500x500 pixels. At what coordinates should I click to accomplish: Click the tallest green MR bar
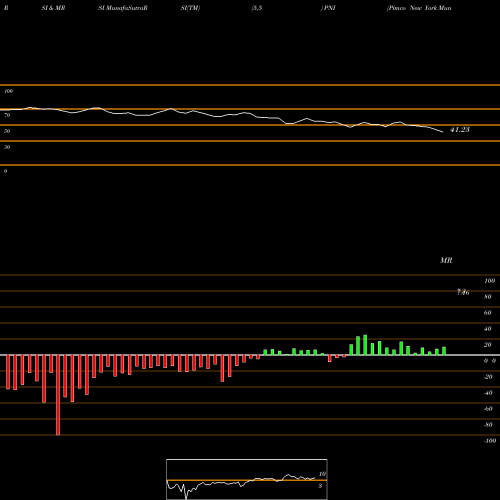pos(365,345)
